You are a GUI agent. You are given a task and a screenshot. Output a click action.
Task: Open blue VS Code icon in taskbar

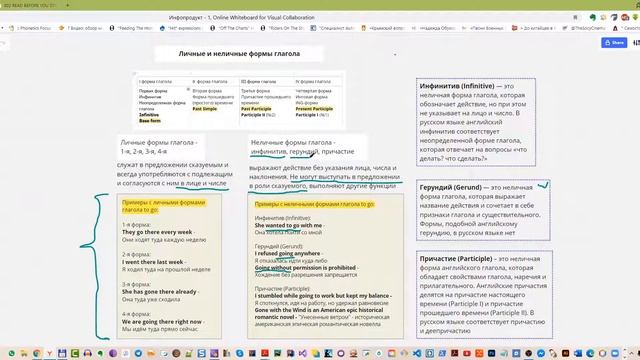pos(417,353)
